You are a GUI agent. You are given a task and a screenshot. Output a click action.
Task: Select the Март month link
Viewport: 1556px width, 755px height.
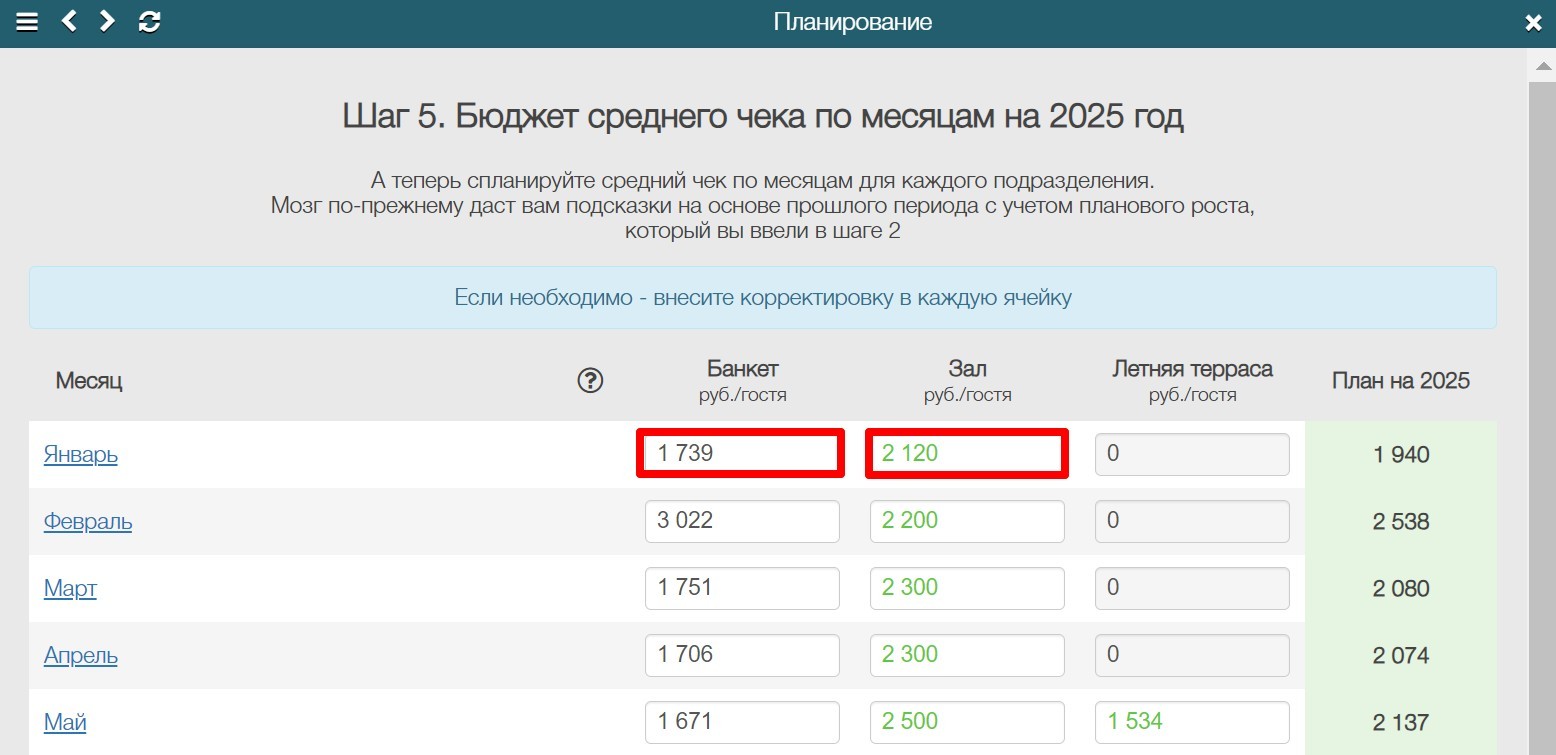click(x=70, y=589)
